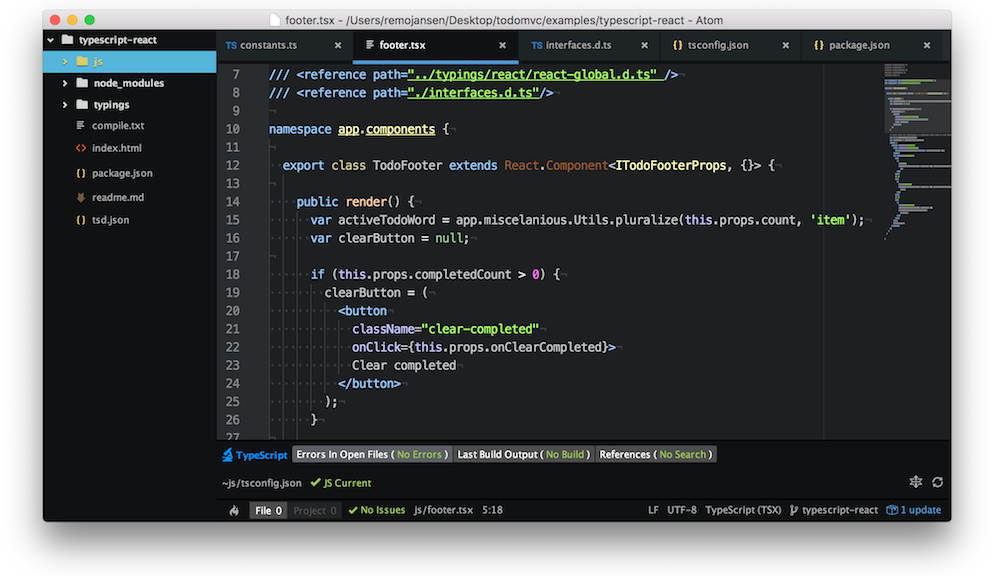Expand the js folder in tree
The width and height of the screenshot is (1000, 576).
click(66, 62)
